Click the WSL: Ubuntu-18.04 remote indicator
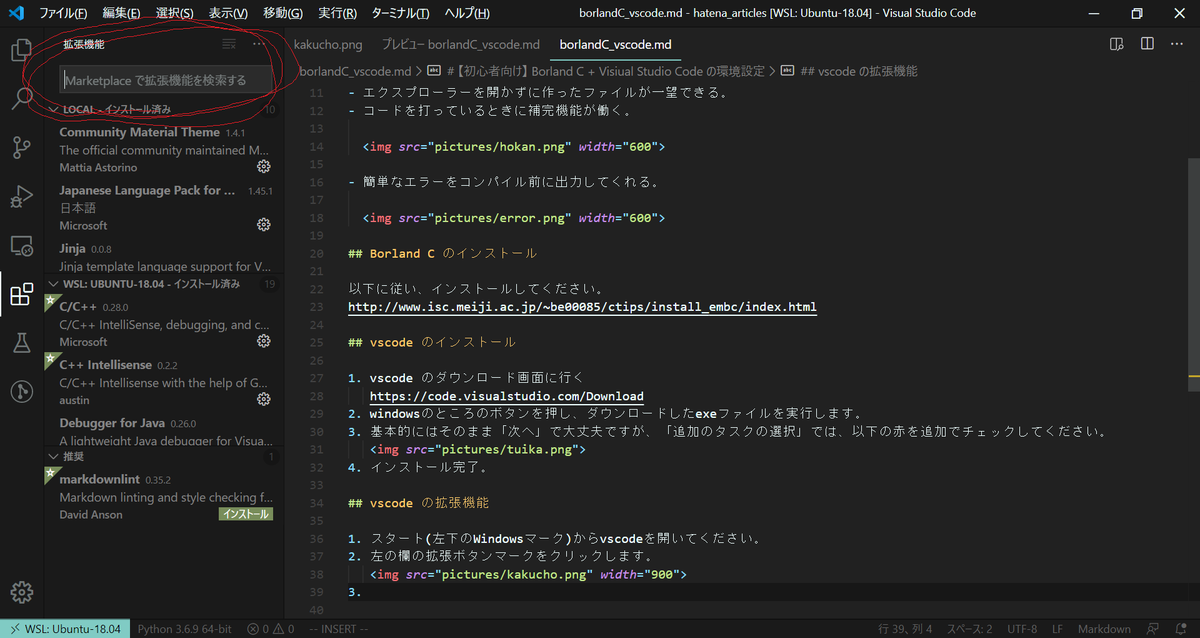1200x638 pixels. pyautogui.click(x=65, y=629)
